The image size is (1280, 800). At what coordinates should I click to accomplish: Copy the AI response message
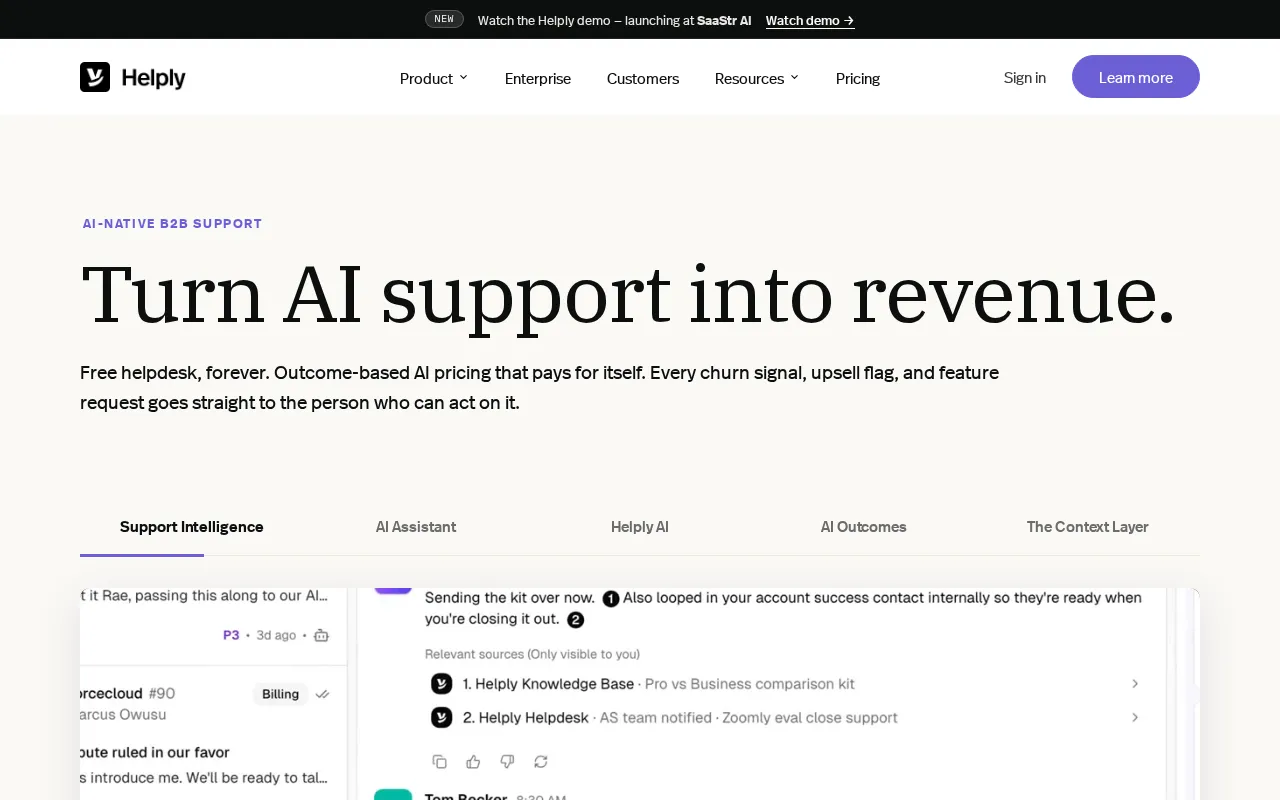439,762
